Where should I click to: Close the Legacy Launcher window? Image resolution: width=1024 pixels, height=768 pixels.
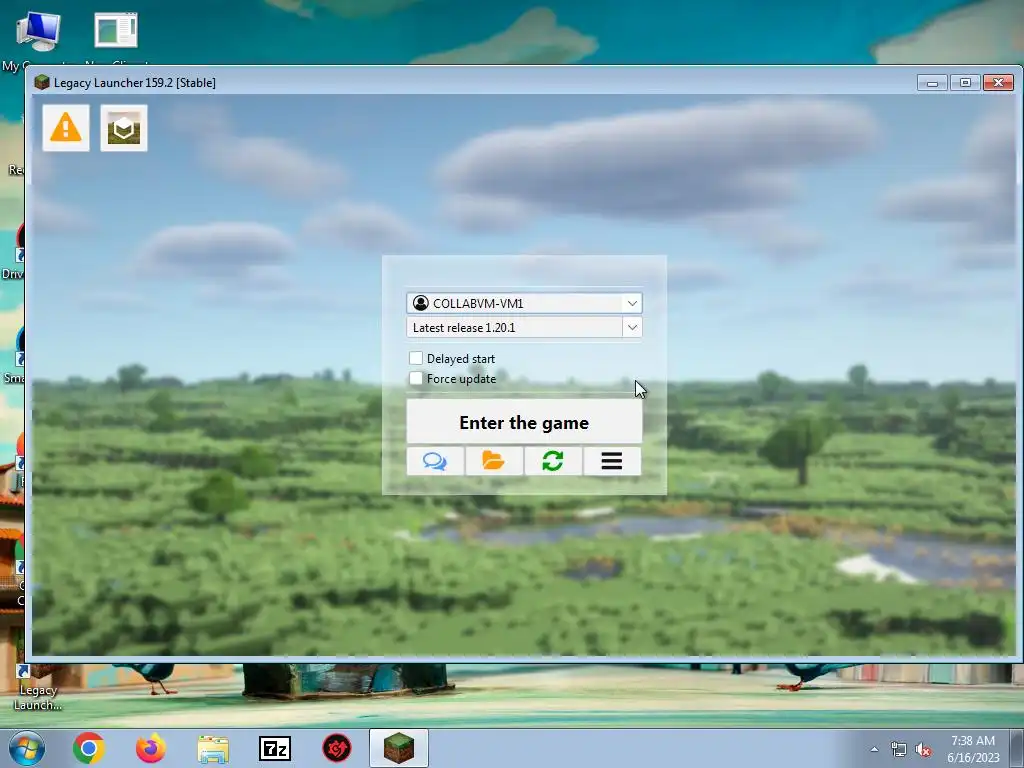coord(999,83)
